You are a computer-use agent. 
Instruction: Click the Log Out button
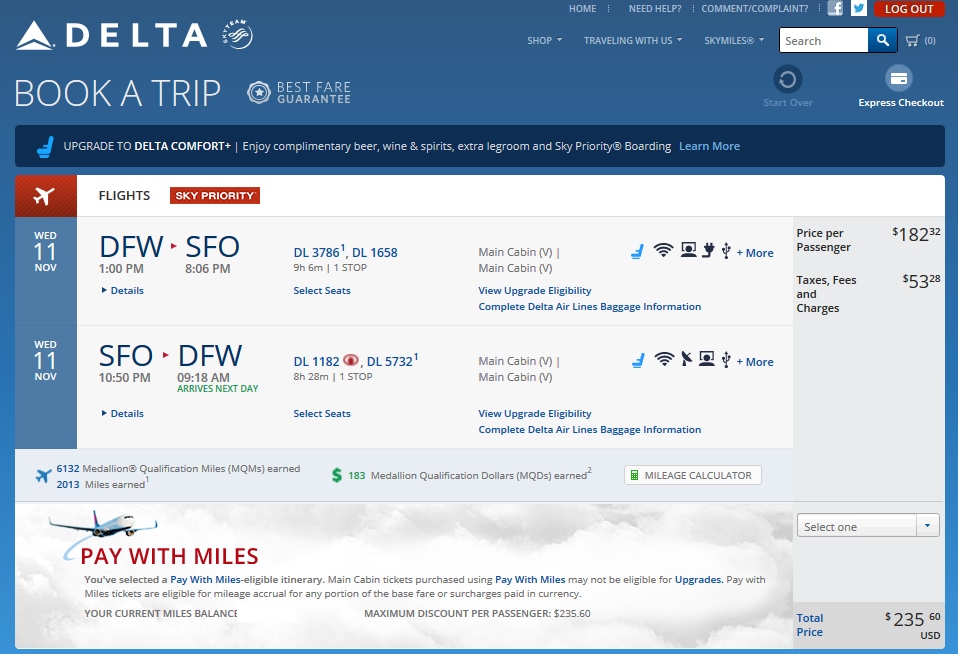908,9
